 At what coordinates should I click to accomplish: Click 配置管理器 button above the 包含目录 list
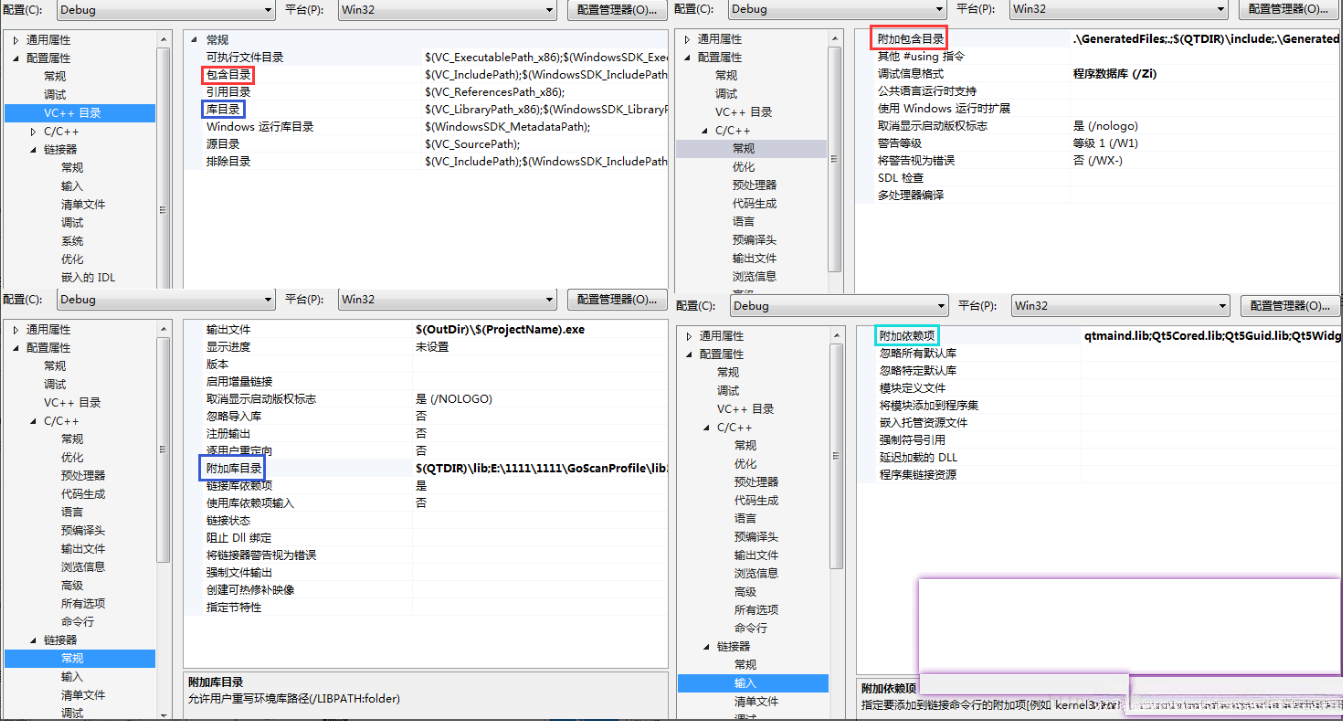(617, 10)
